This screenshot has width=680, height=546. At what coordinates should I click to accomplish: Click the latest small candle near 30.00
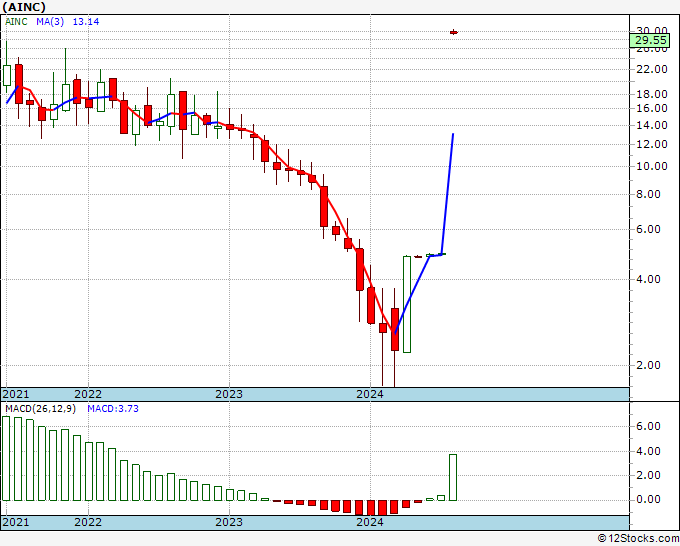pyautogui.click(x=454, y=32)
